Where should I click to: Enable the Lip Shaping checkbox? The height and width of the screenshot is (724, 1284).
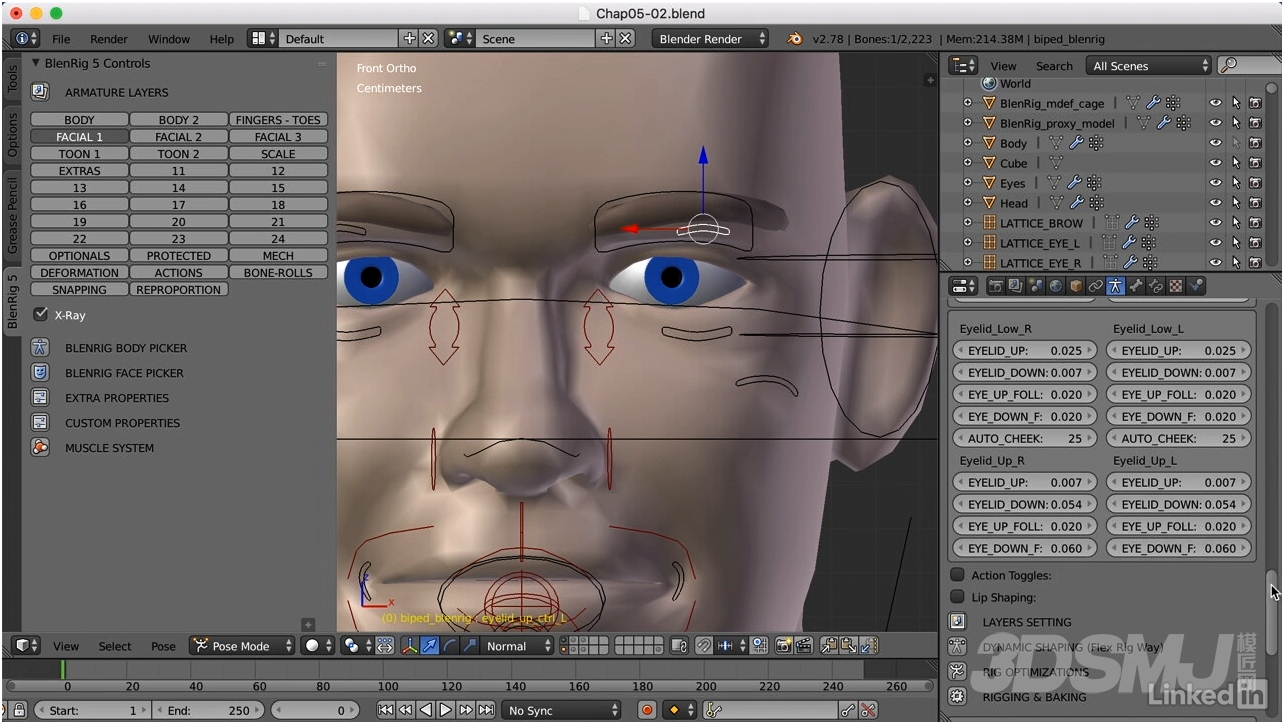957,597
